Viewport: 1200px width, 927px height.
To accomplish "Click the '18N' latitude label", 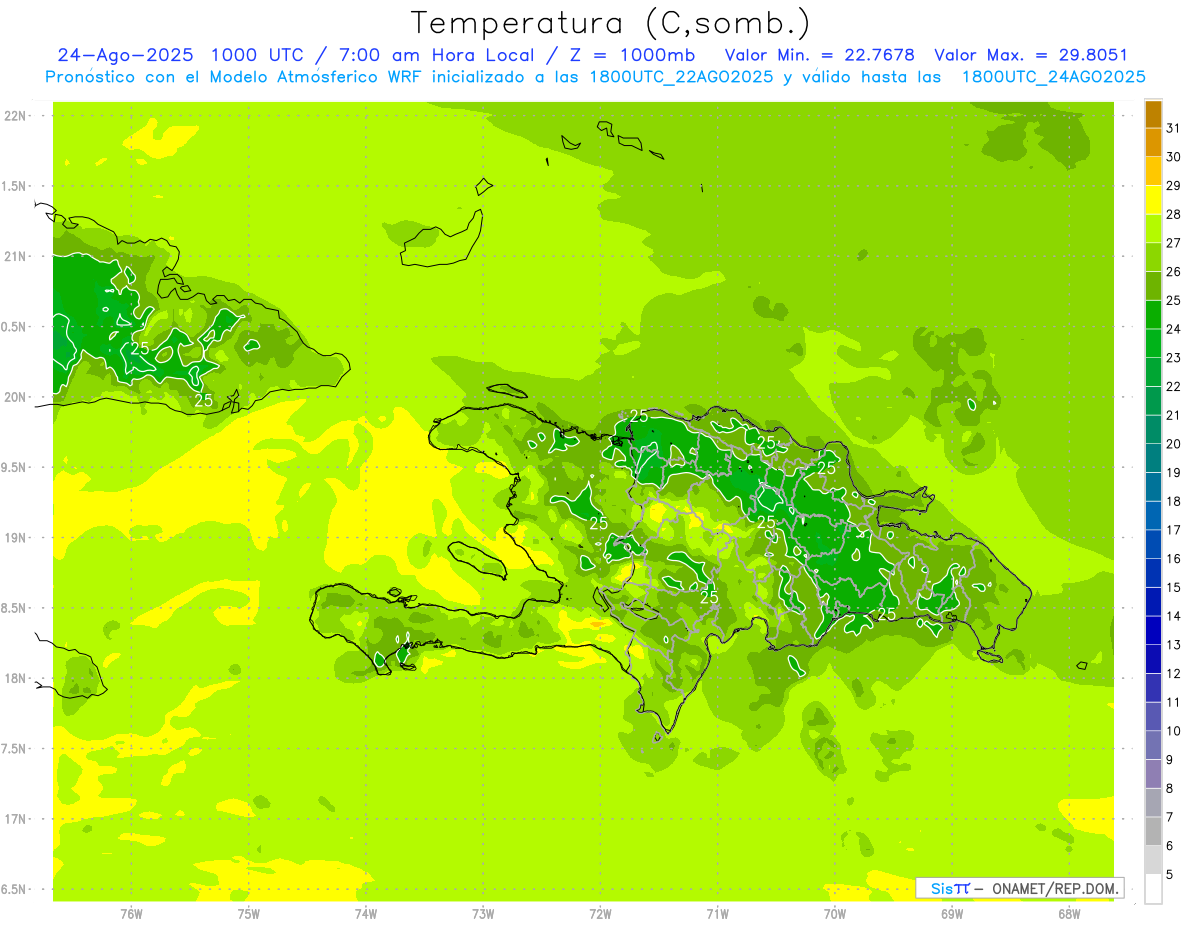I will [x=15, y=678].
